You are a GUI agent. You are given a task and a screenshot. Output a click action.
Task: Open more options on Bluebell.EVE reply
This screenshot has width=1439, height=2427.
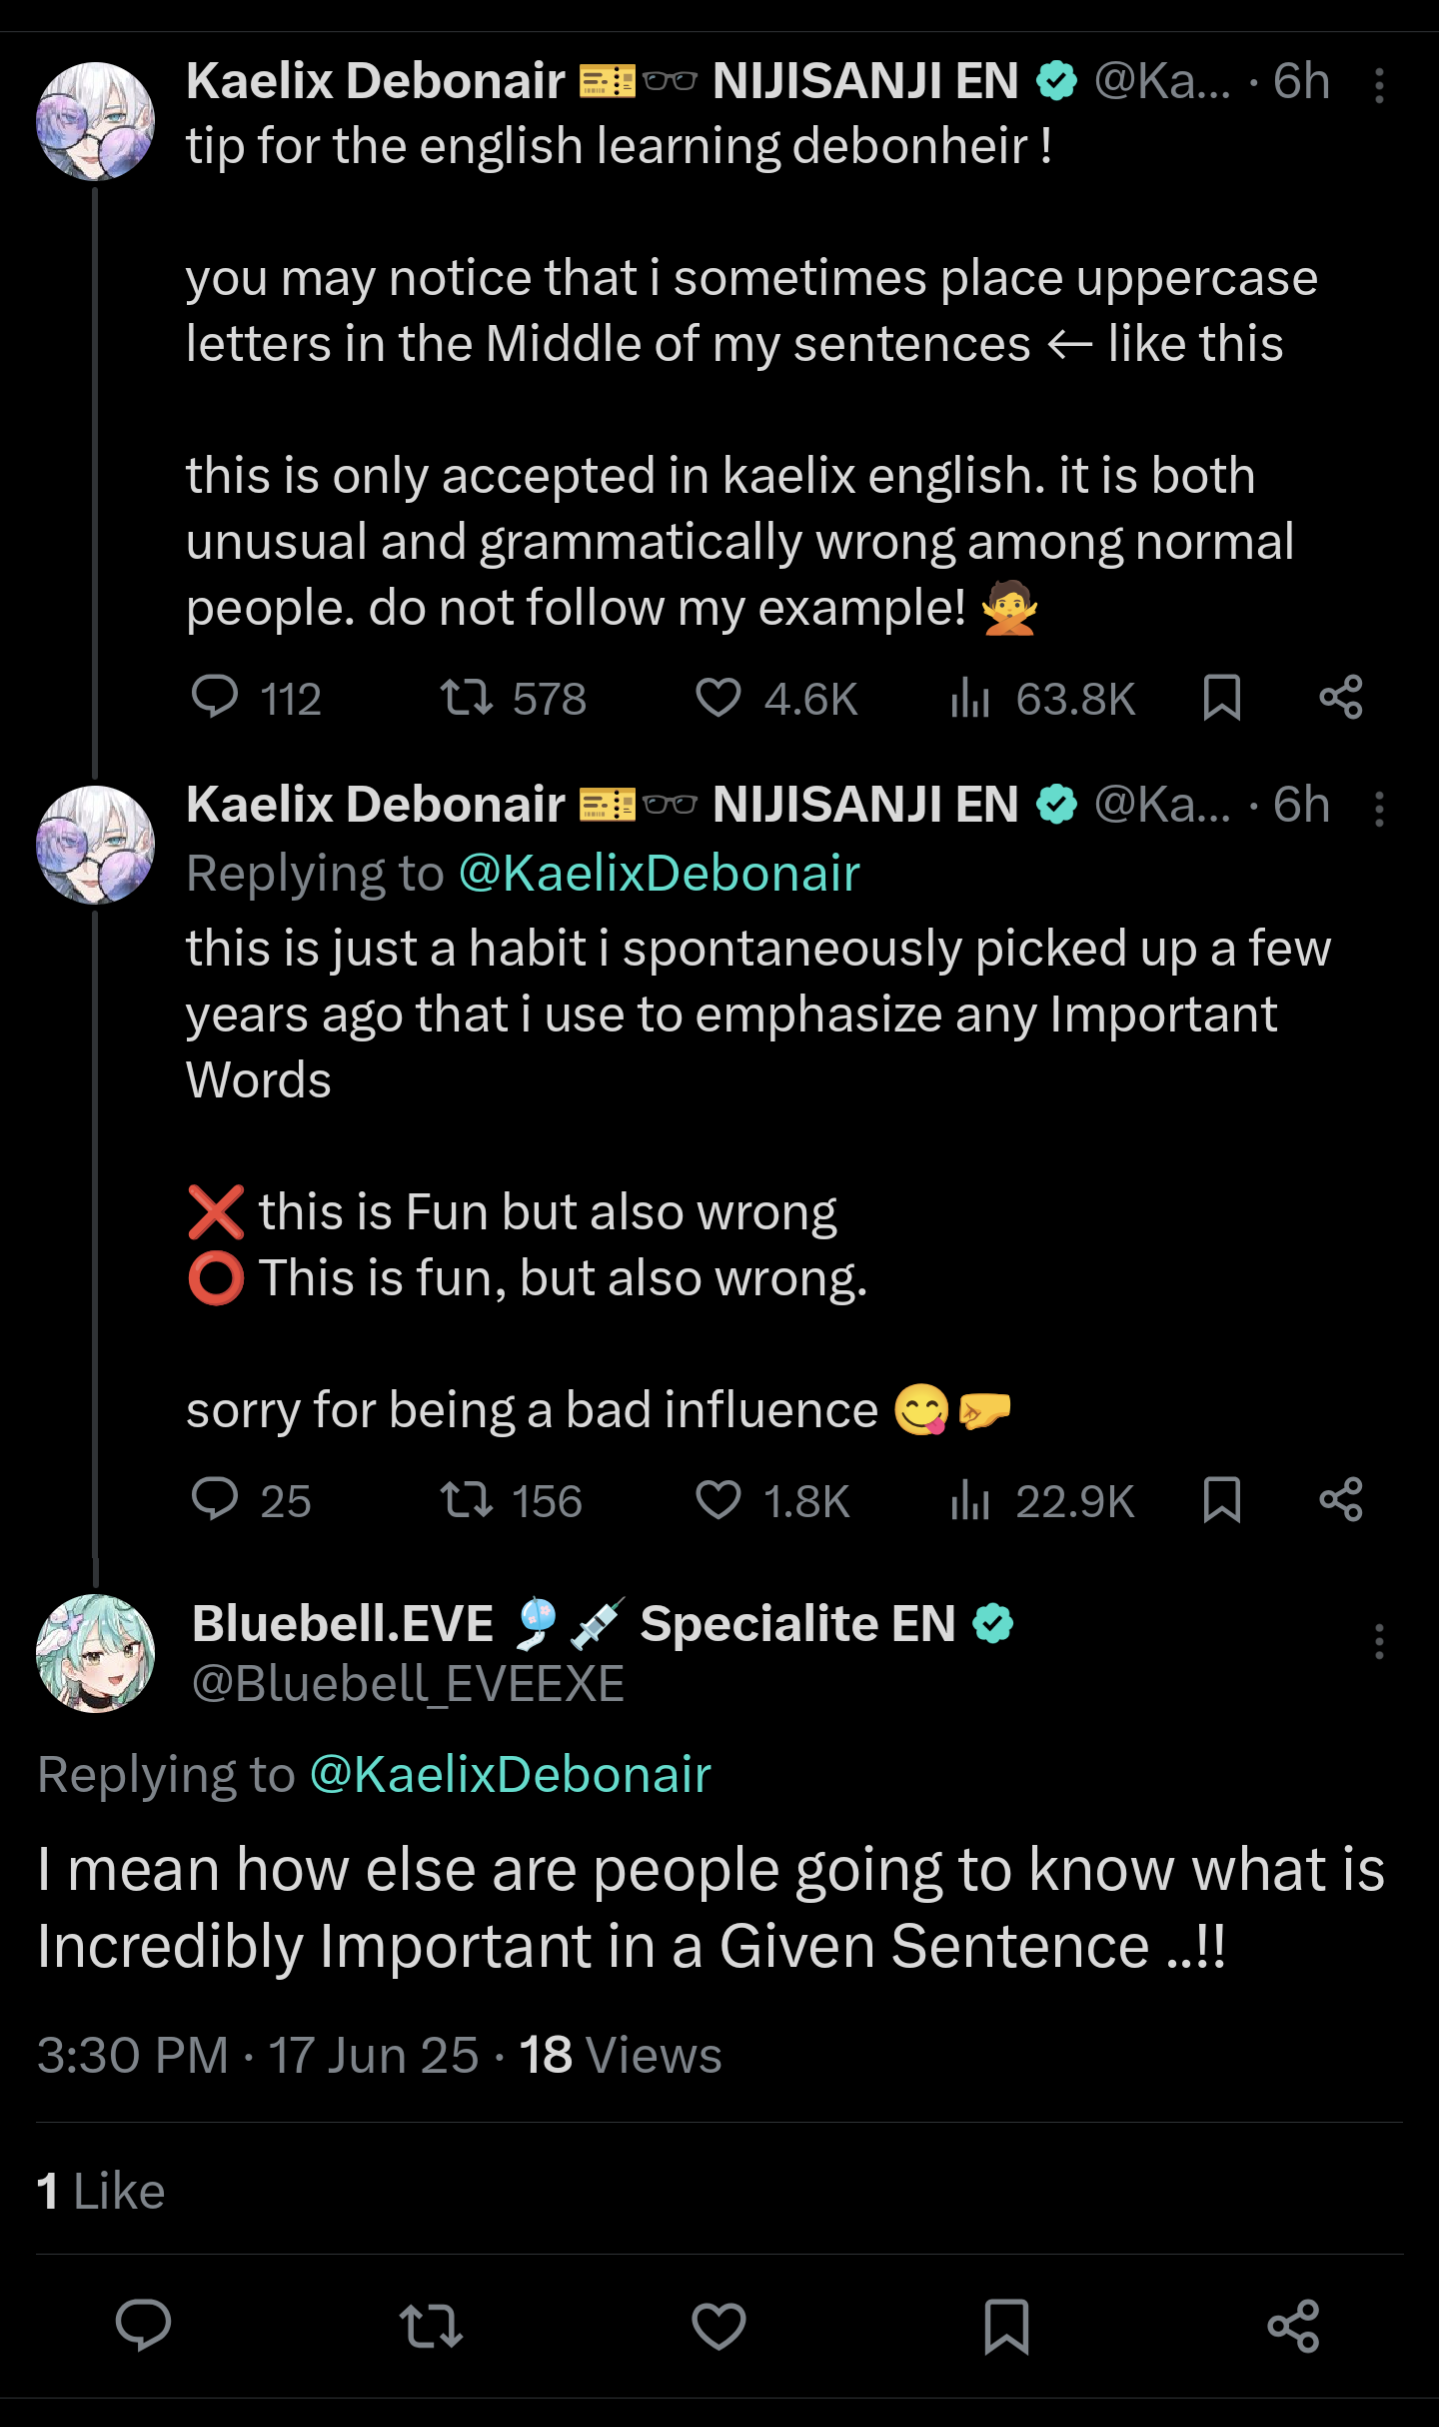click(1379, 1641)
